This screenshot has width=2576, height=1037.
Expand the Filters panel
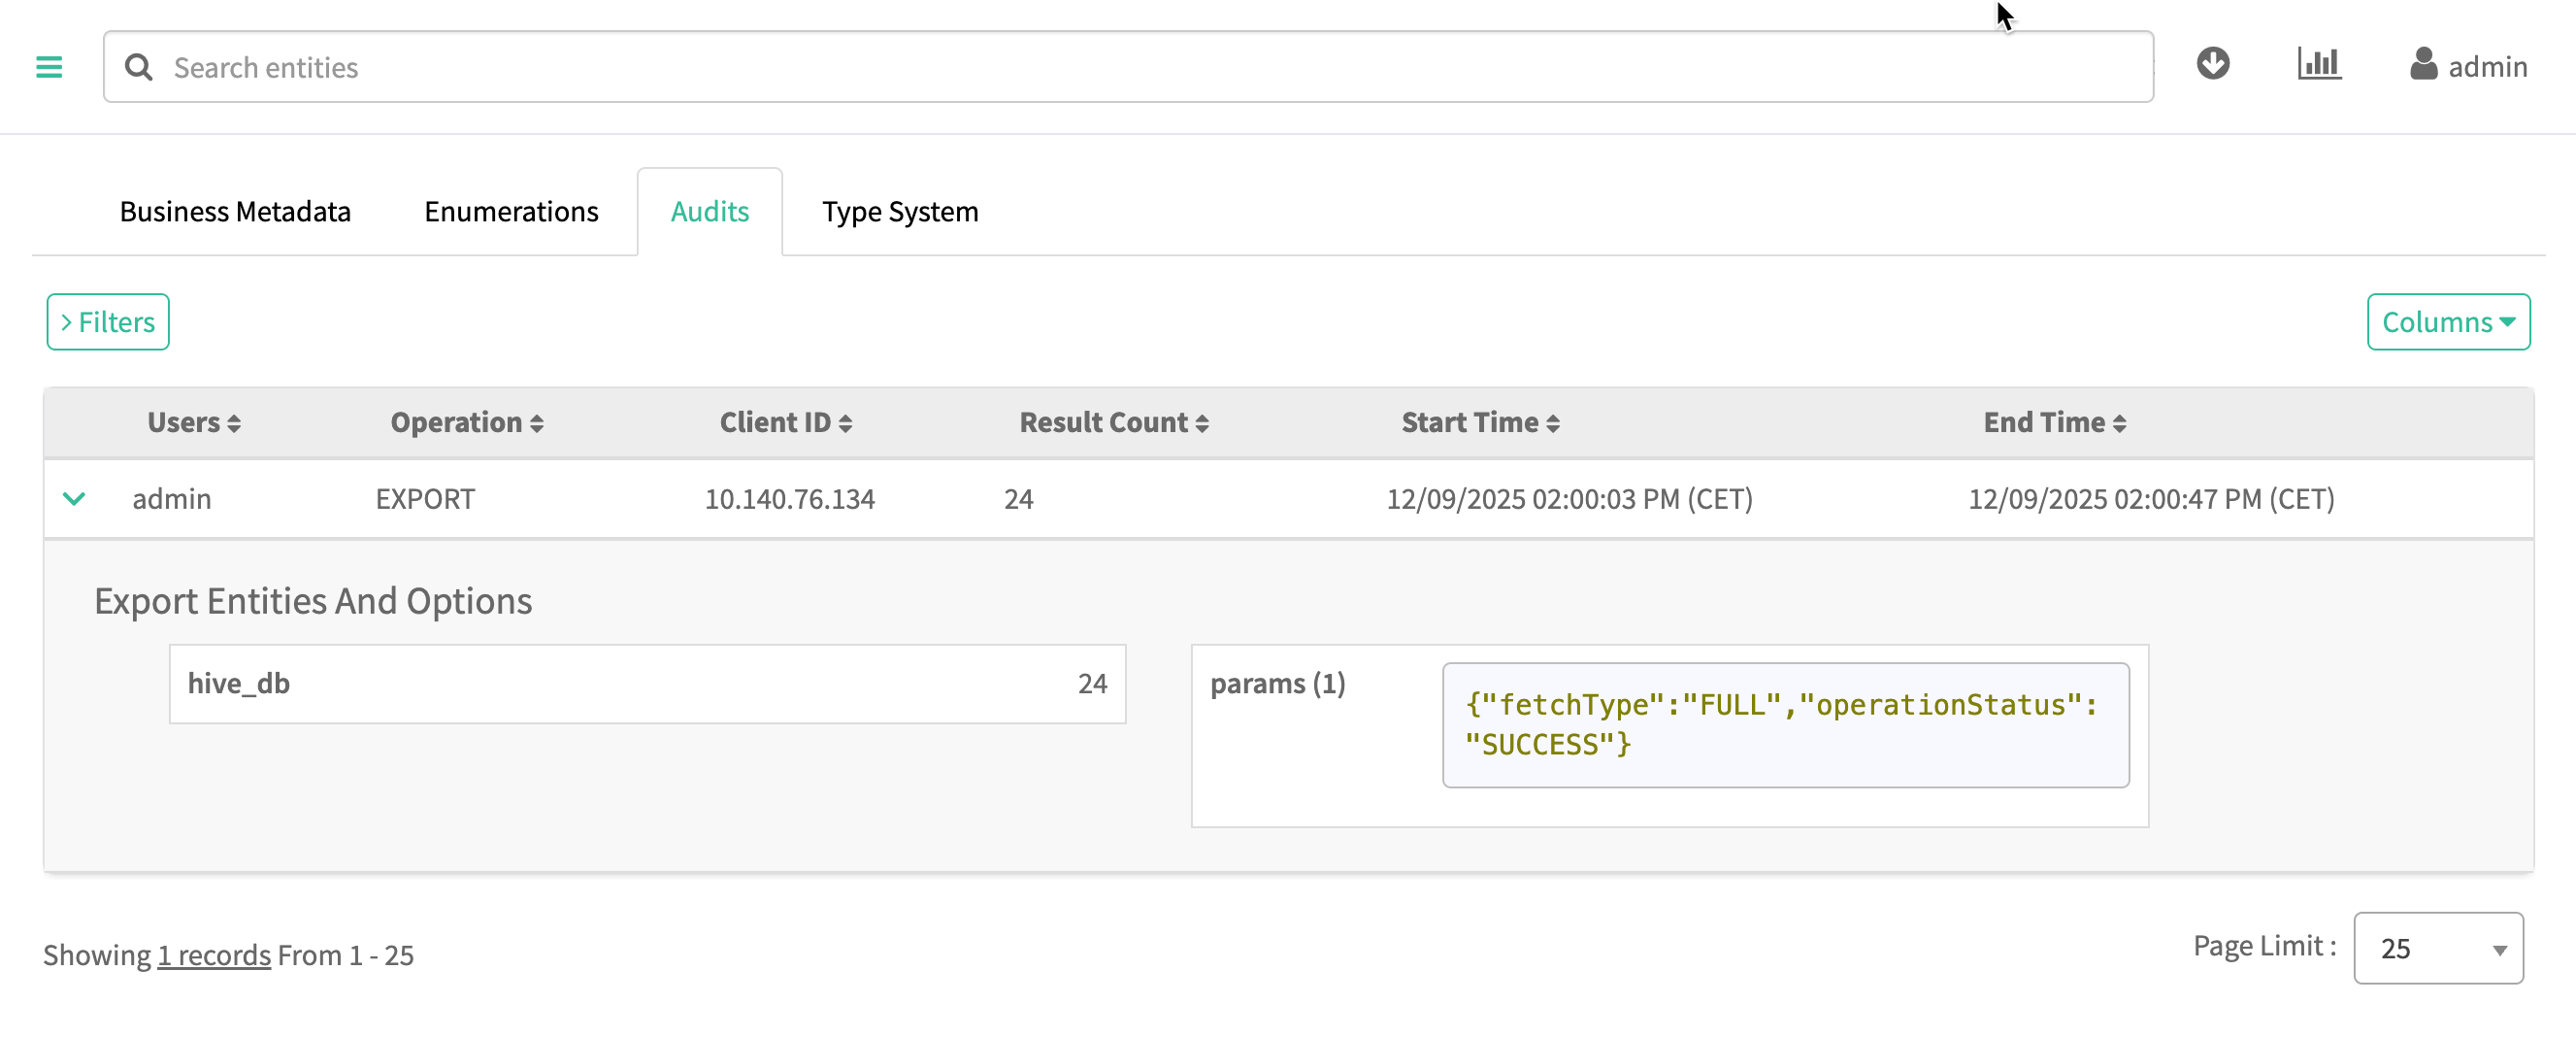click(108, 322)
